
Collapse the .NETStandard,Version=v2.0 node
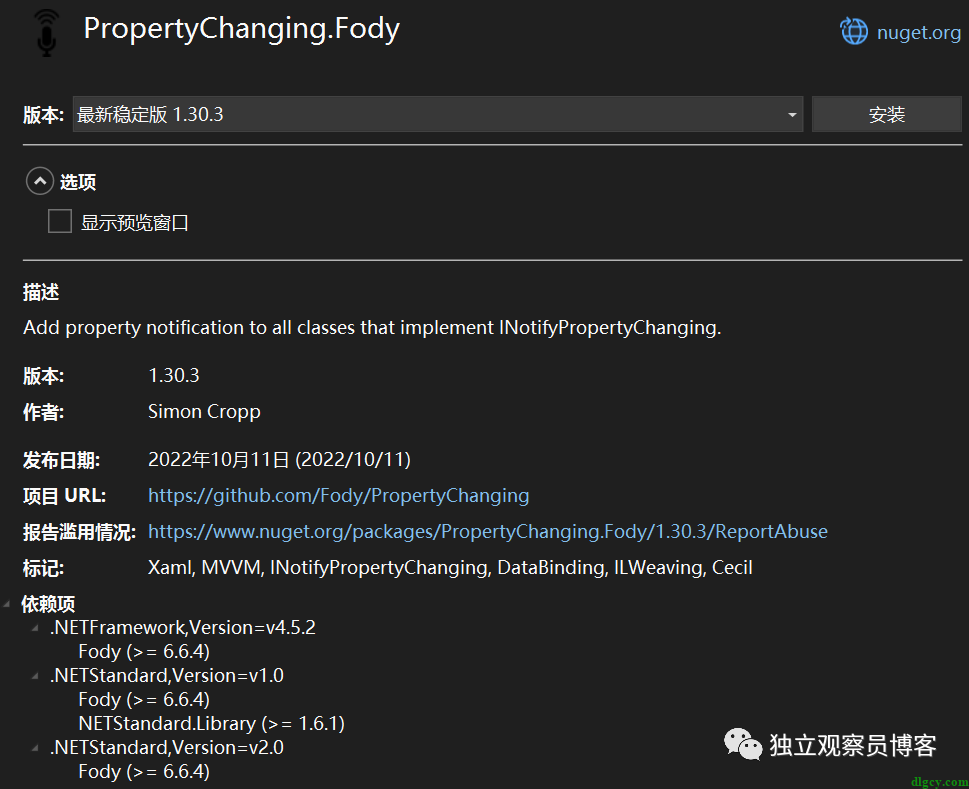(x=35, y=748)
